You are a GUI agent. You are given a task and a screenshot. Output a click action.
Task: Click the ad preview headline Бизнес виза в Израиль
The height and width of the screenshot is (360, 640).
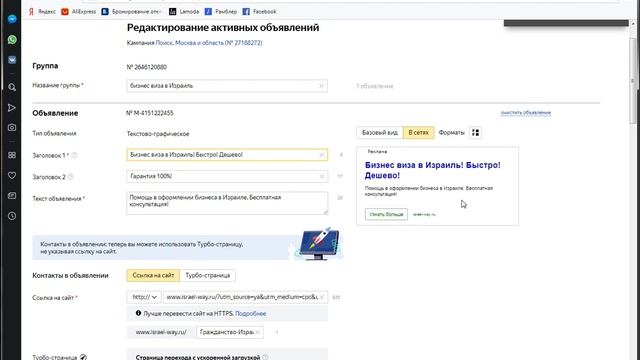click(x=433, y=170)
